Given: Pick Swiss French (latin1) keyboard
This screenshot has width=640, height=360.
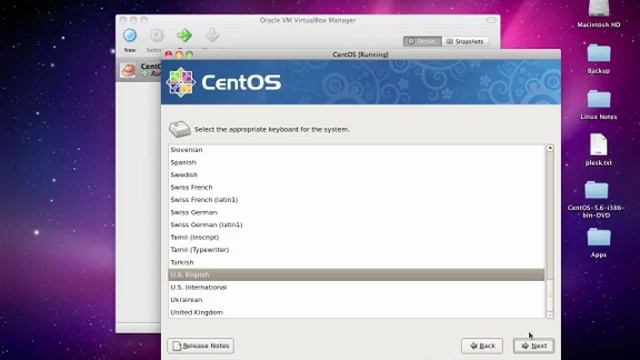Looking at the screenshot, I should (x=356, y=200).
